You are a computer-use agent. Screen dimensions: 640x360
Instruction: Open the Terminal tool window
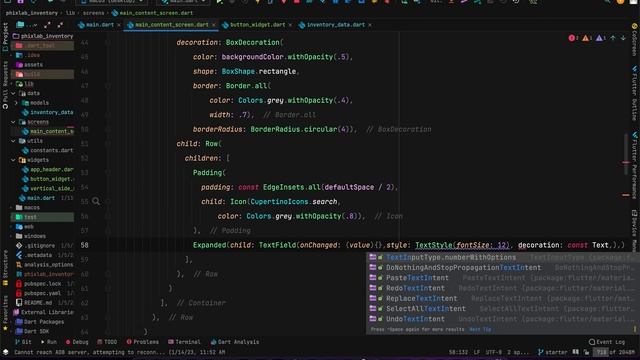184,342
